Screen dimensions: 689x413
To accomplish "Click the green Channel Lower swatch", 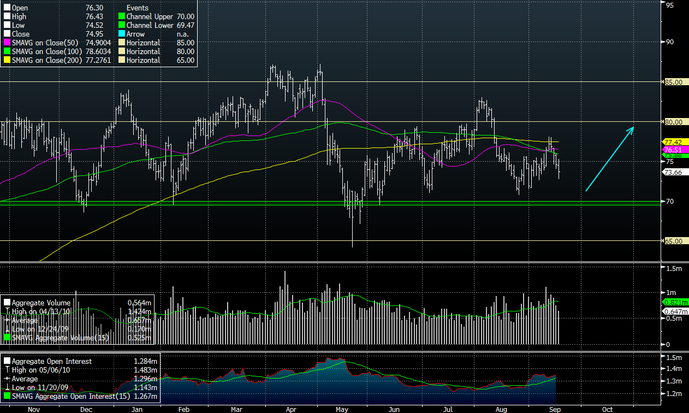I will click(x=122, y=25).
